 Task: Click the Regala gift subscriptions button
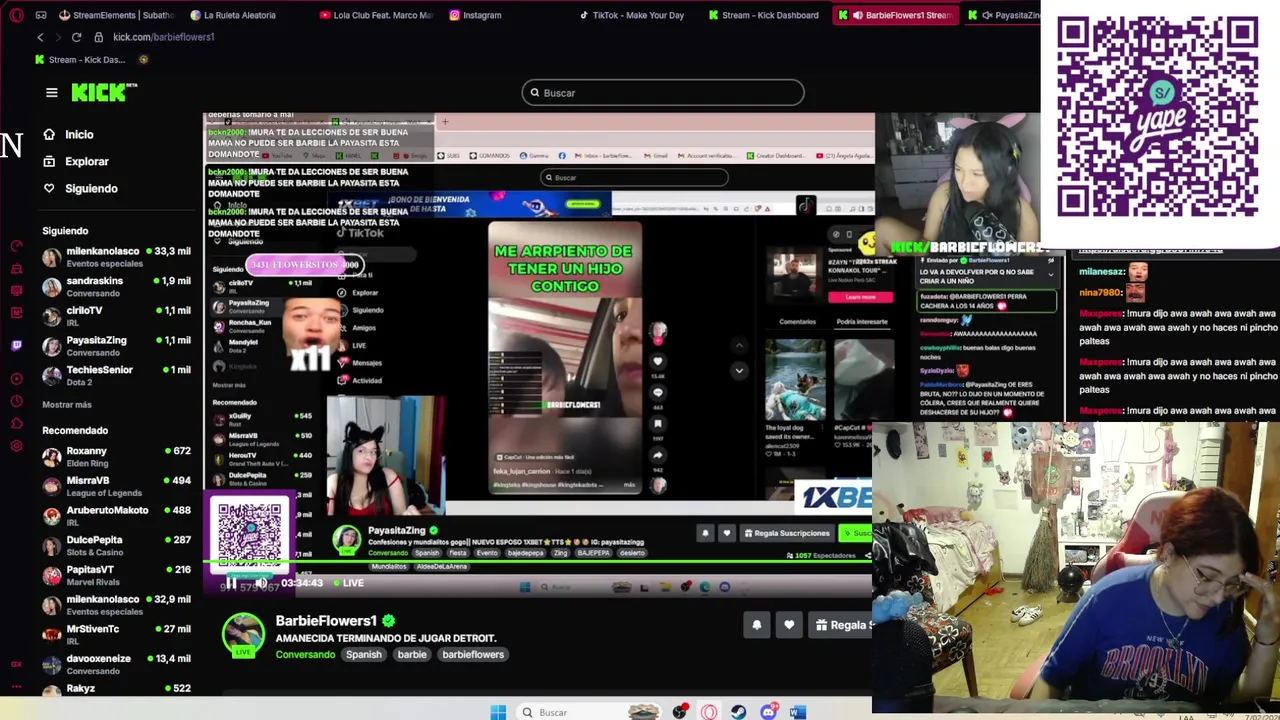point(841,625)
